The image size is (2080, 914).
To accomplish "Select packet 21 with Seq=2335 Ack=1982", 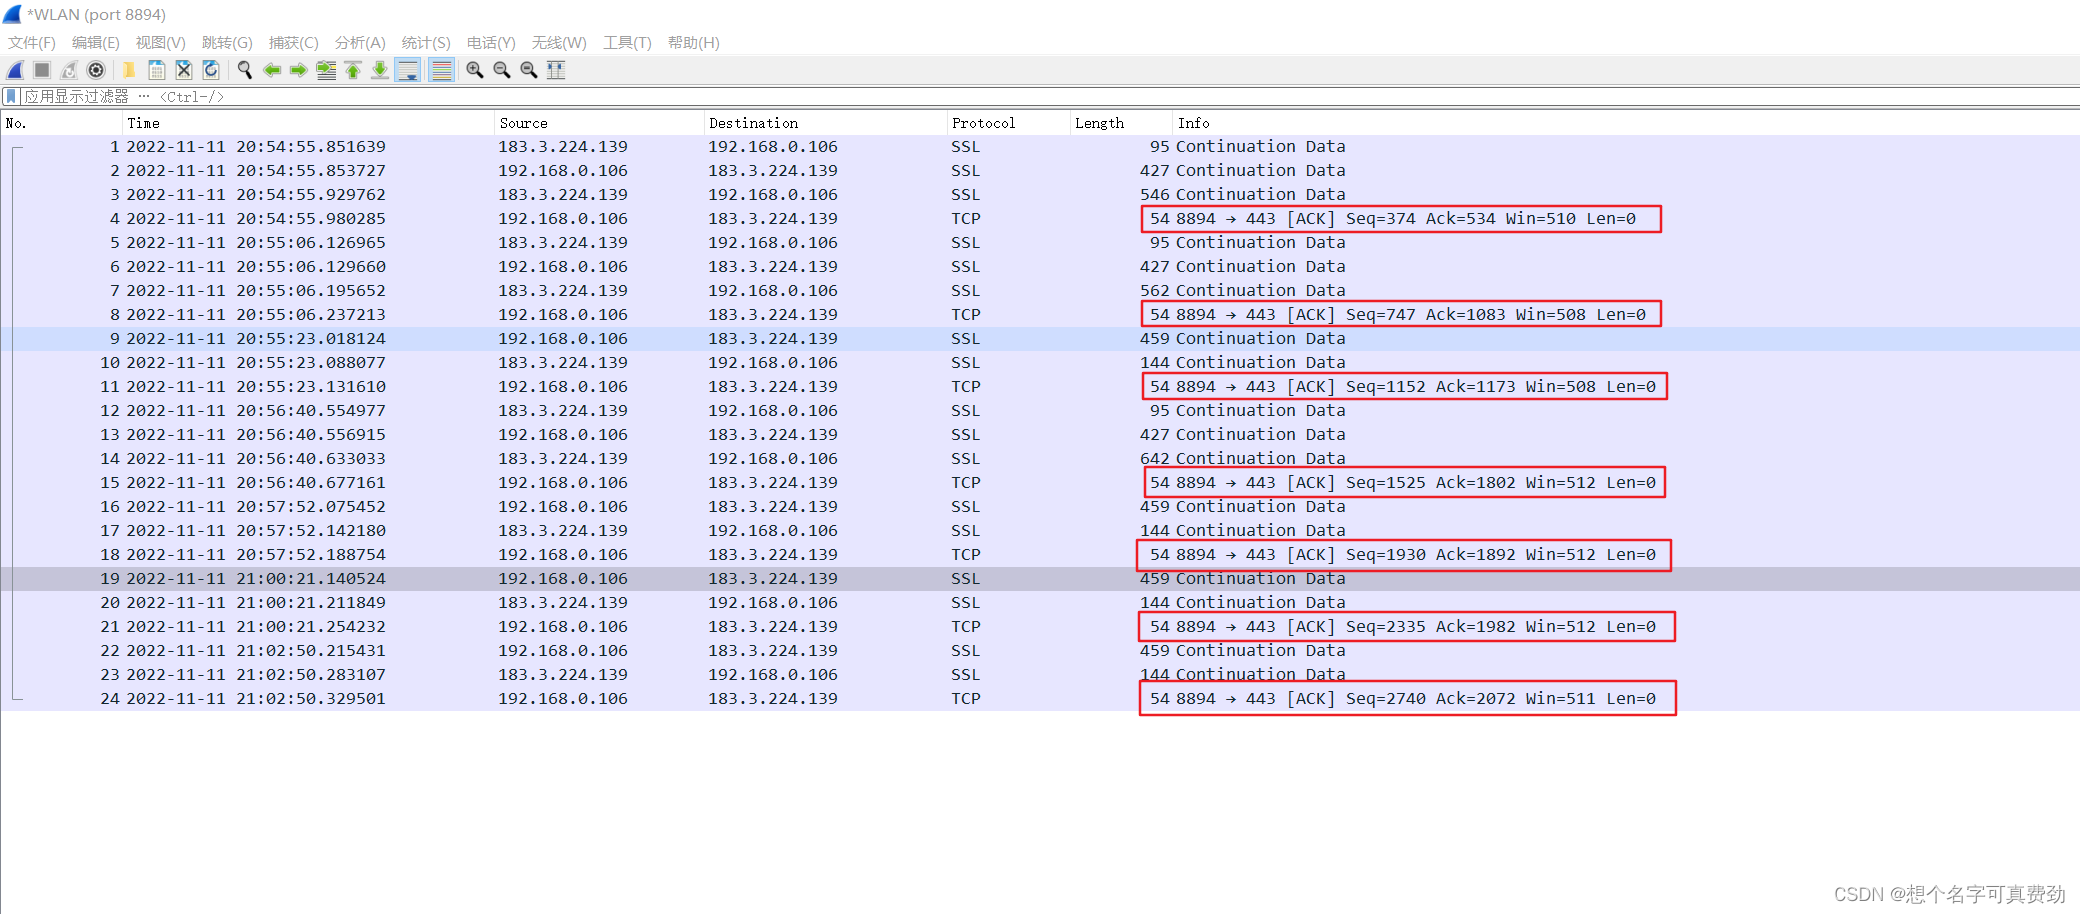I will 1040,627.
